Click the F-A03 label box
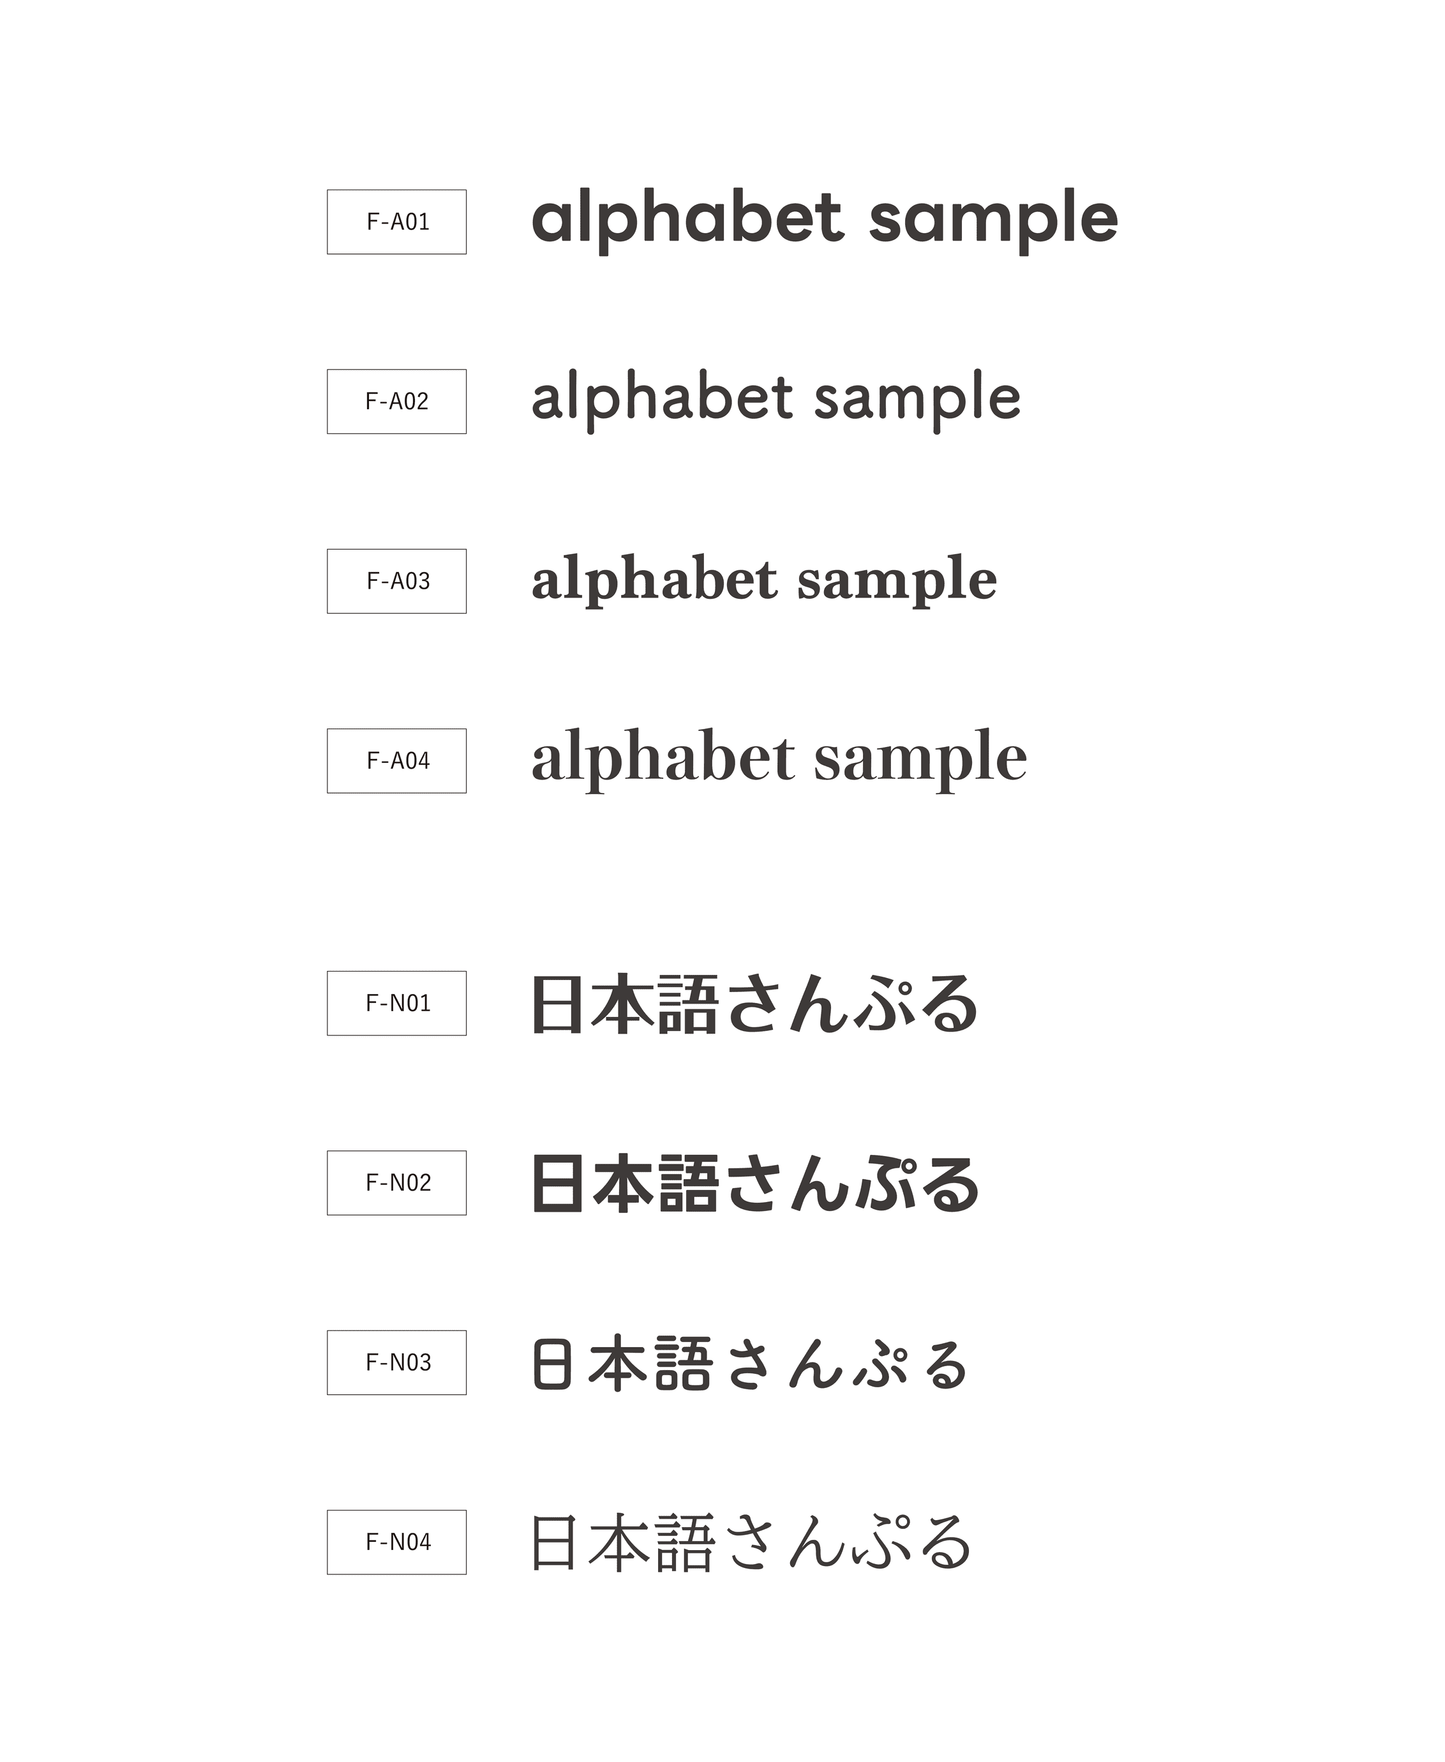The height and width of the screenshot is (1762, 1445). (x=396, y=581)
